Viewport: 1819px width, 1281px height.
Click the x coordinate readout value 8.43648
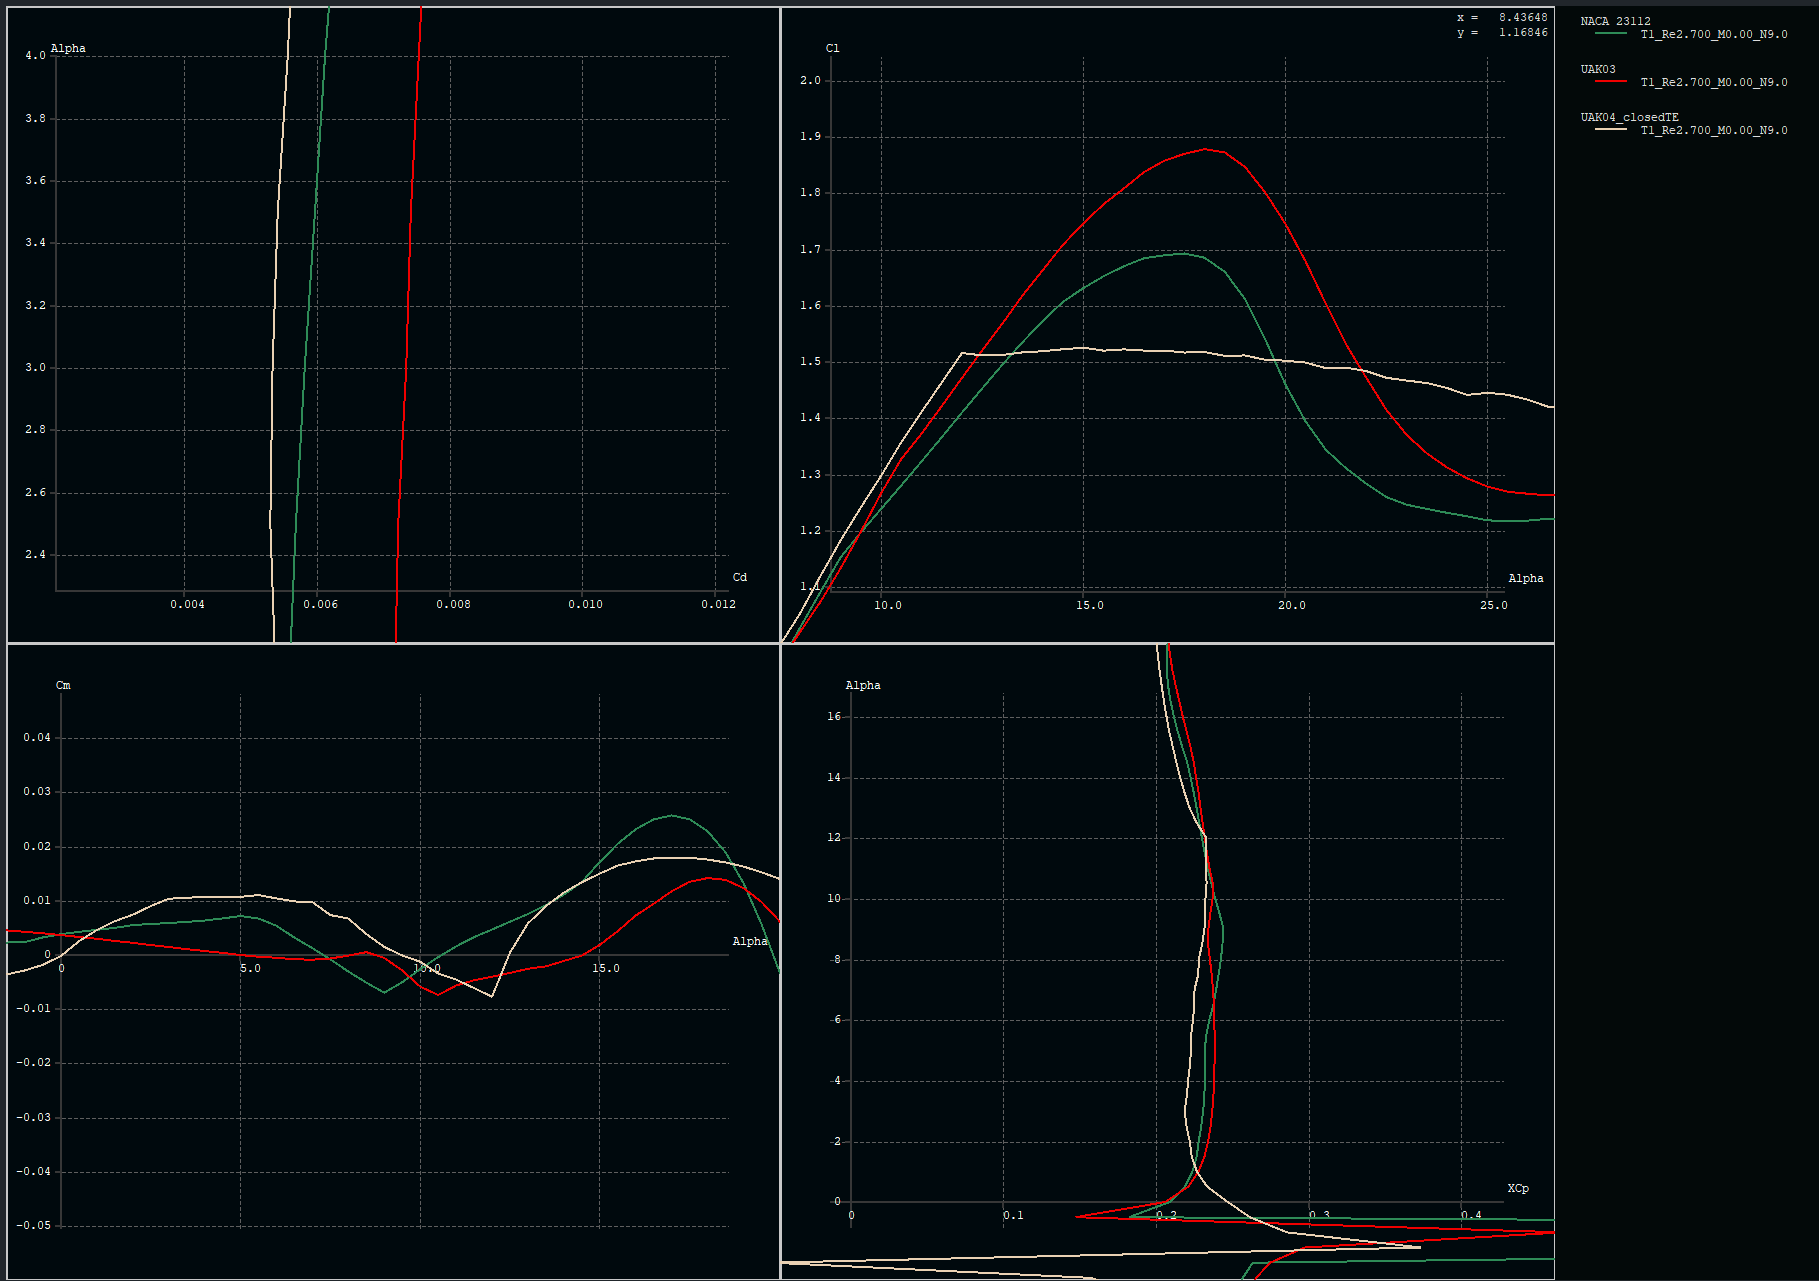pyautogui.click(x=1522, y=17)
